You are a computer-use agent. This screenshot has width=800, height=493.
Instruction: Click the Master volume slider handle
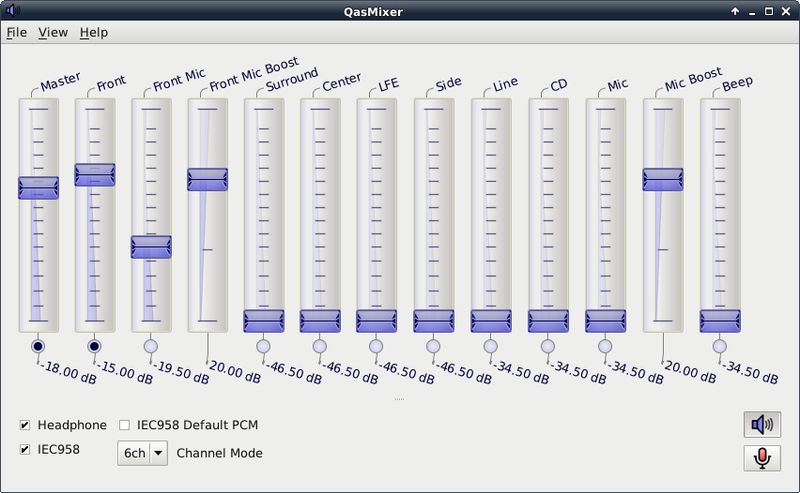click(38, 188)
